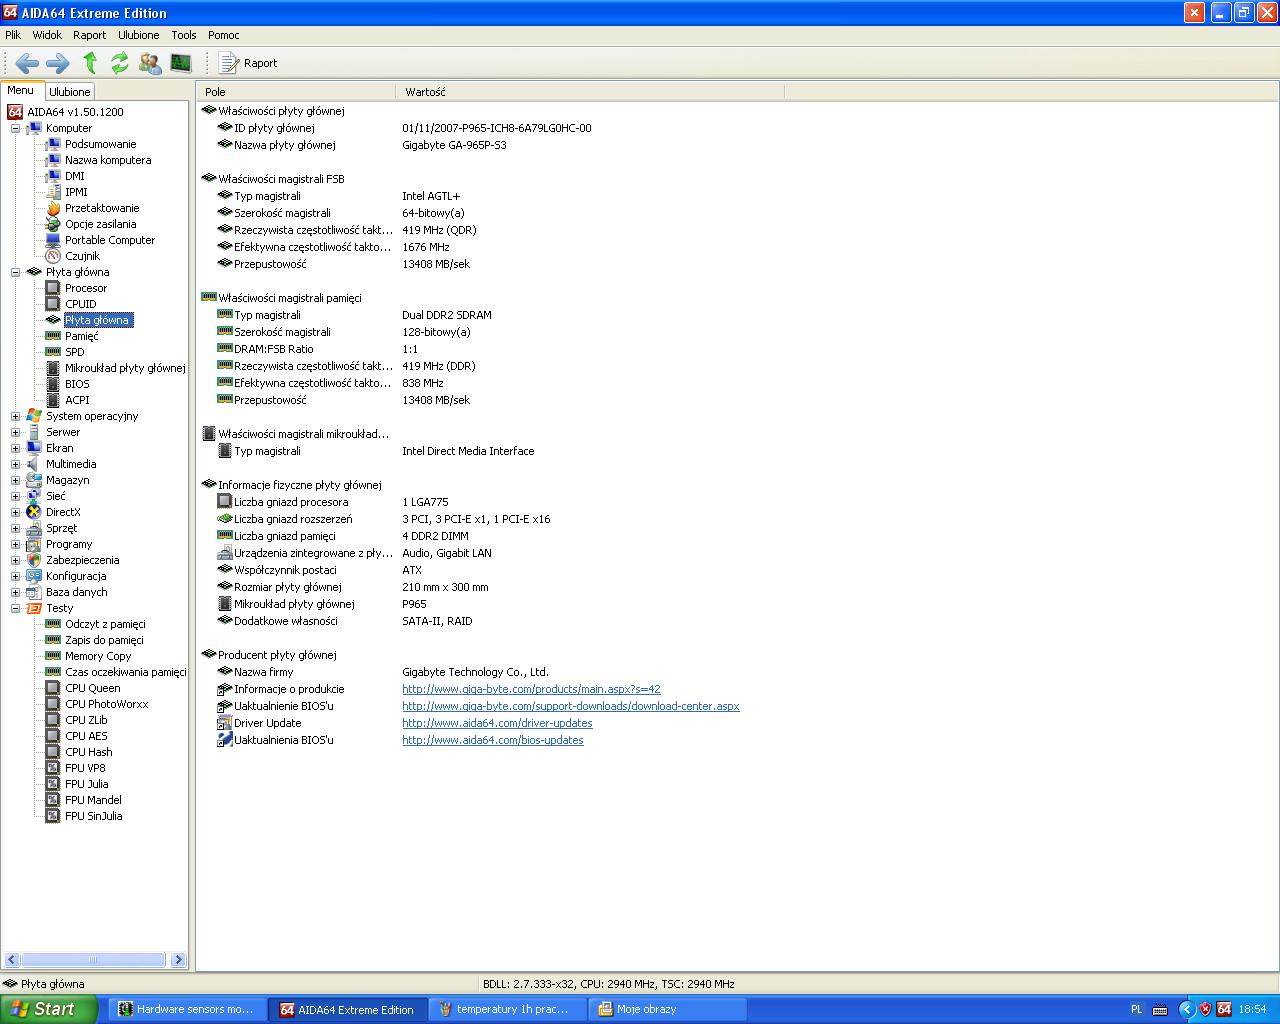Viewport: 1280px width, 1024px height.
Task: Open the aida64.com driver-updates link
Action: (497, 723)
